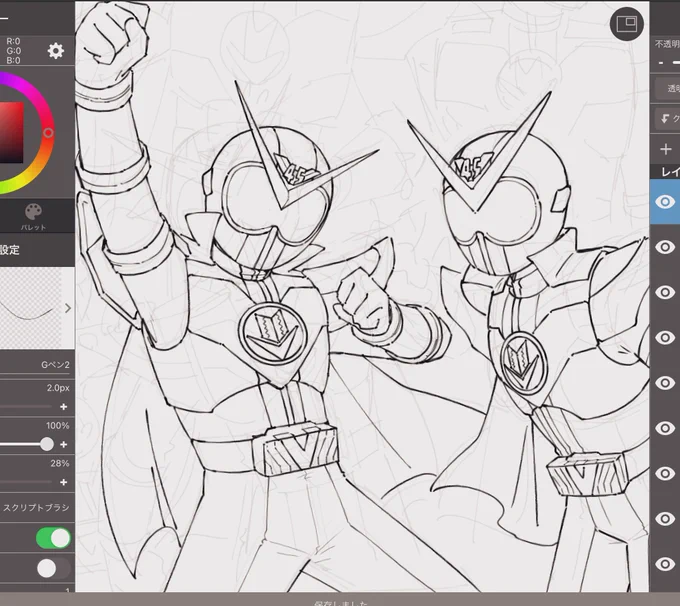Pick a shade in the red saturation square
This screenshot has width=680, height=606.
pyautogui.click(x=12, y=133)
